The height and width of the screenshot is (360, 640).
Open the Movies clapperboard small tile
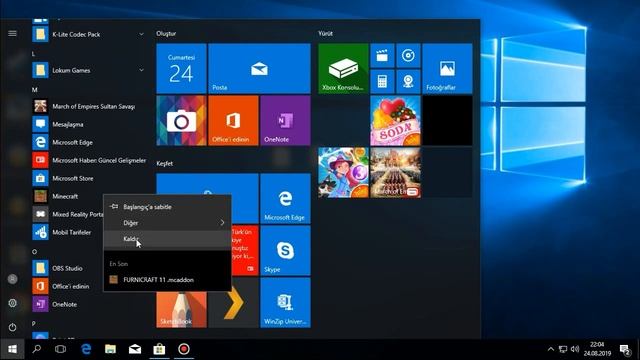pos(382,56)
